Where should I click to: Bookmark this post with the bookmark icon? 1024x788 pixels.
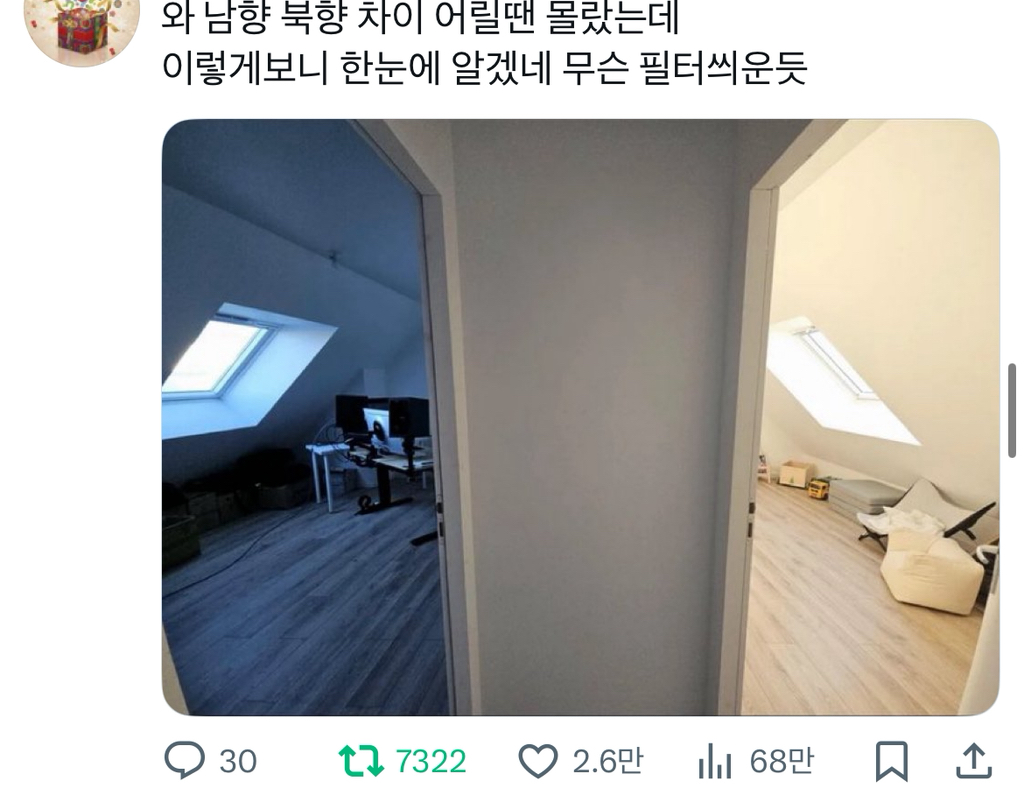tap(891, 761)
